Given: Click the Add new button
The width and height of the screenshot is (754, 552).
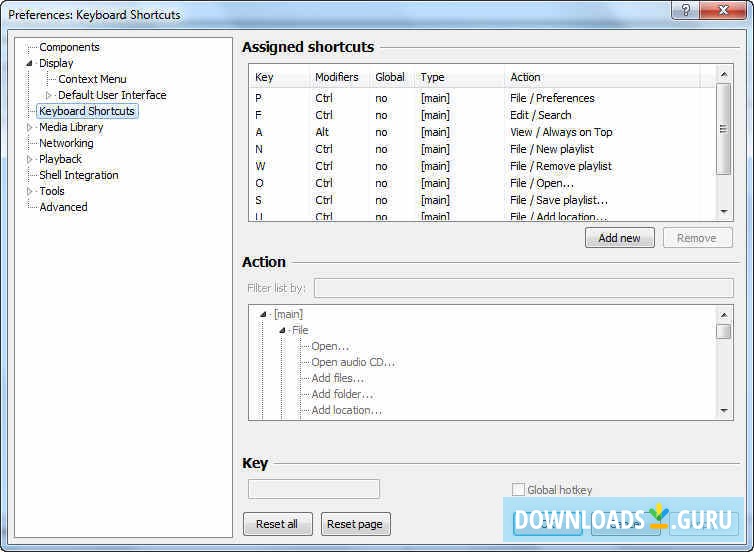Looking at the screenshot, I should [619, 238].
